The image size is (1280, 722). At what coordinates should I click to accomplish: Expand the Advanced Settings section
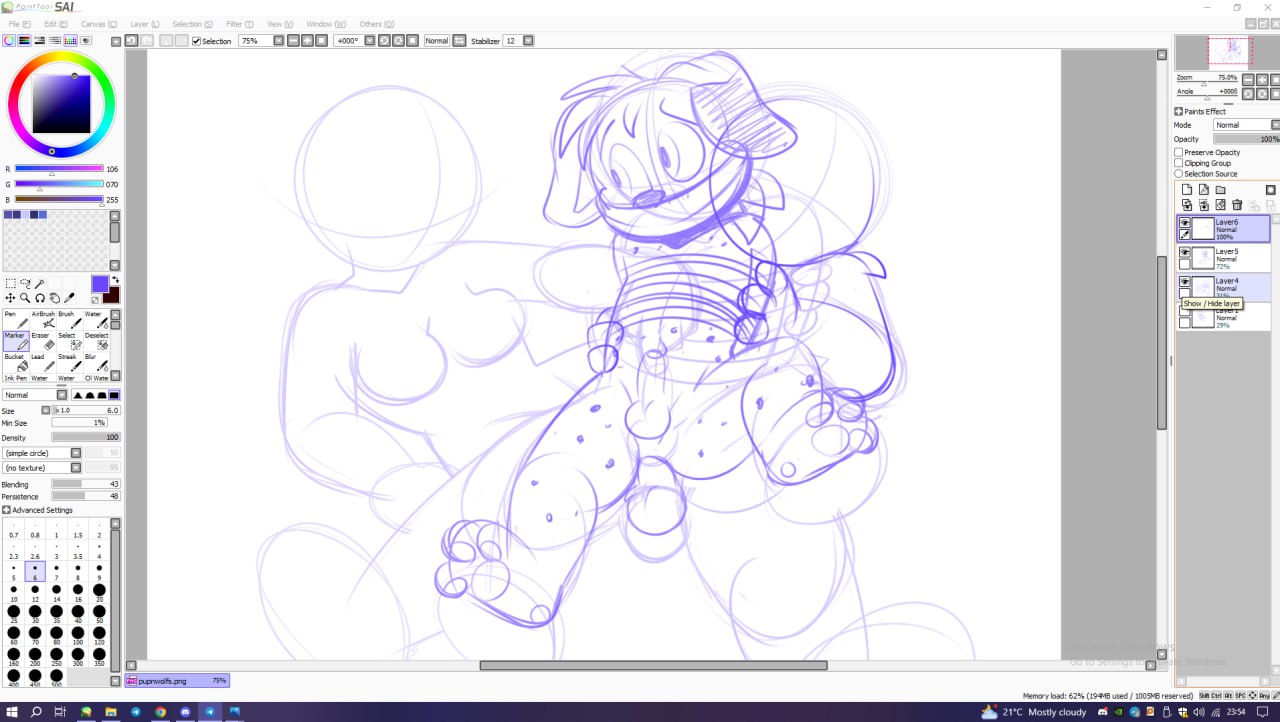pyautogui.click(x=7, y=510)
